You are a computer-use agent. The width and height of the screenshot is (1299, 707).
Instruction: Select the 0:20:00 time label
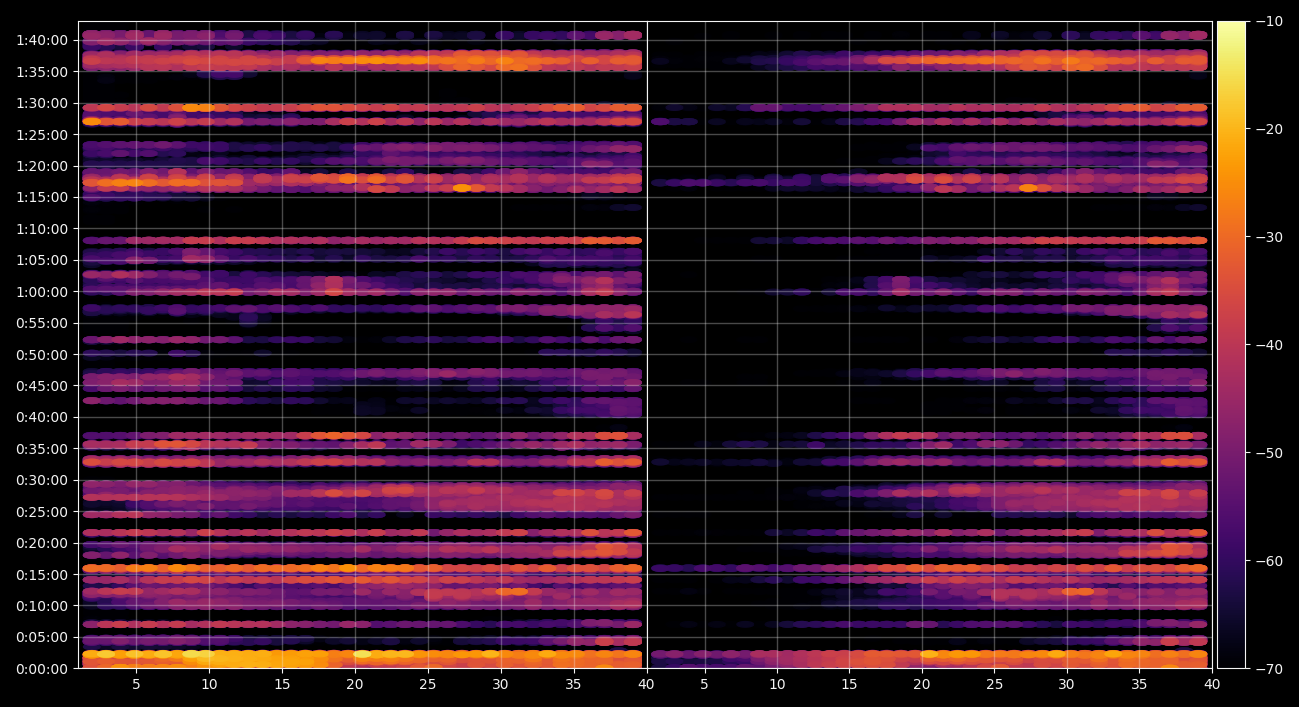42,543
